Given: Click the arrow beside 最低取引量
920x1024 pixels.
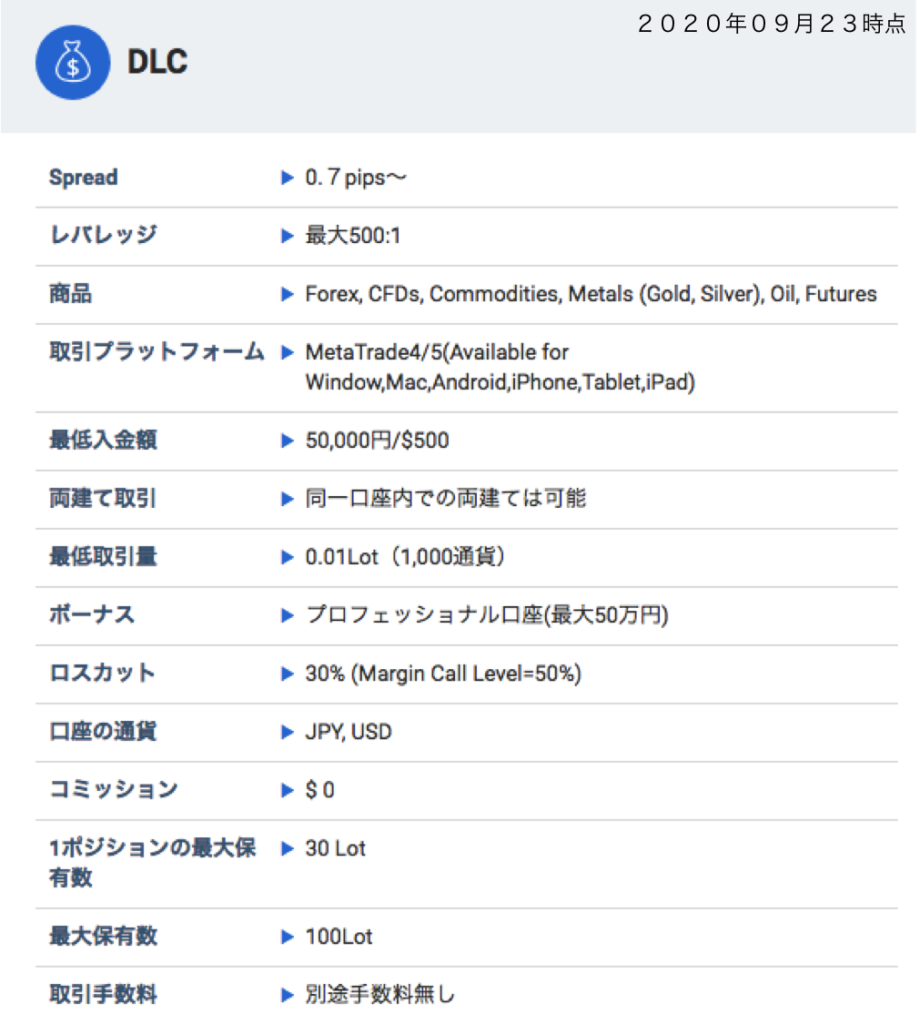Looking at the screenshot, I should click(287, 557).
